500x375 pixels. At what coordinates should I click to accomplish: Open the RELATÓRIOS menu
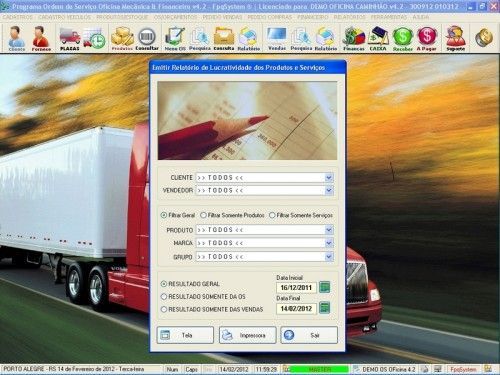349,17
